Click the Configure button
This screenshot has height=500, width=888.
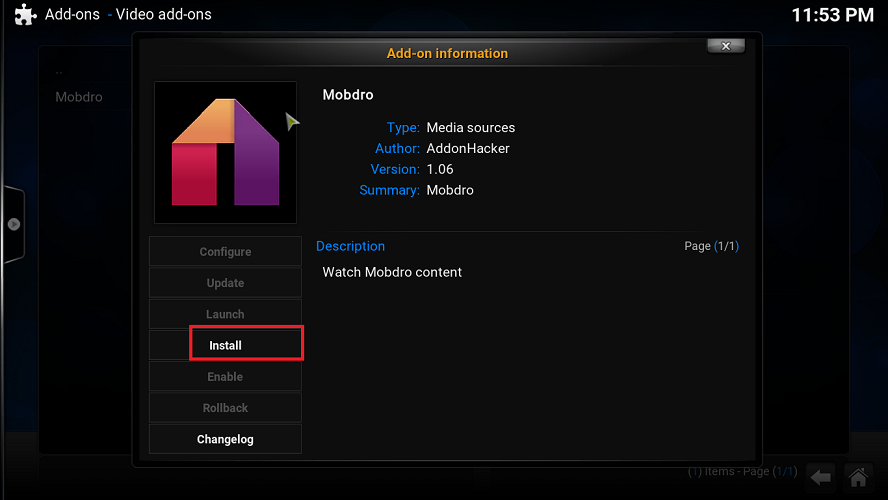pos(225,252)
